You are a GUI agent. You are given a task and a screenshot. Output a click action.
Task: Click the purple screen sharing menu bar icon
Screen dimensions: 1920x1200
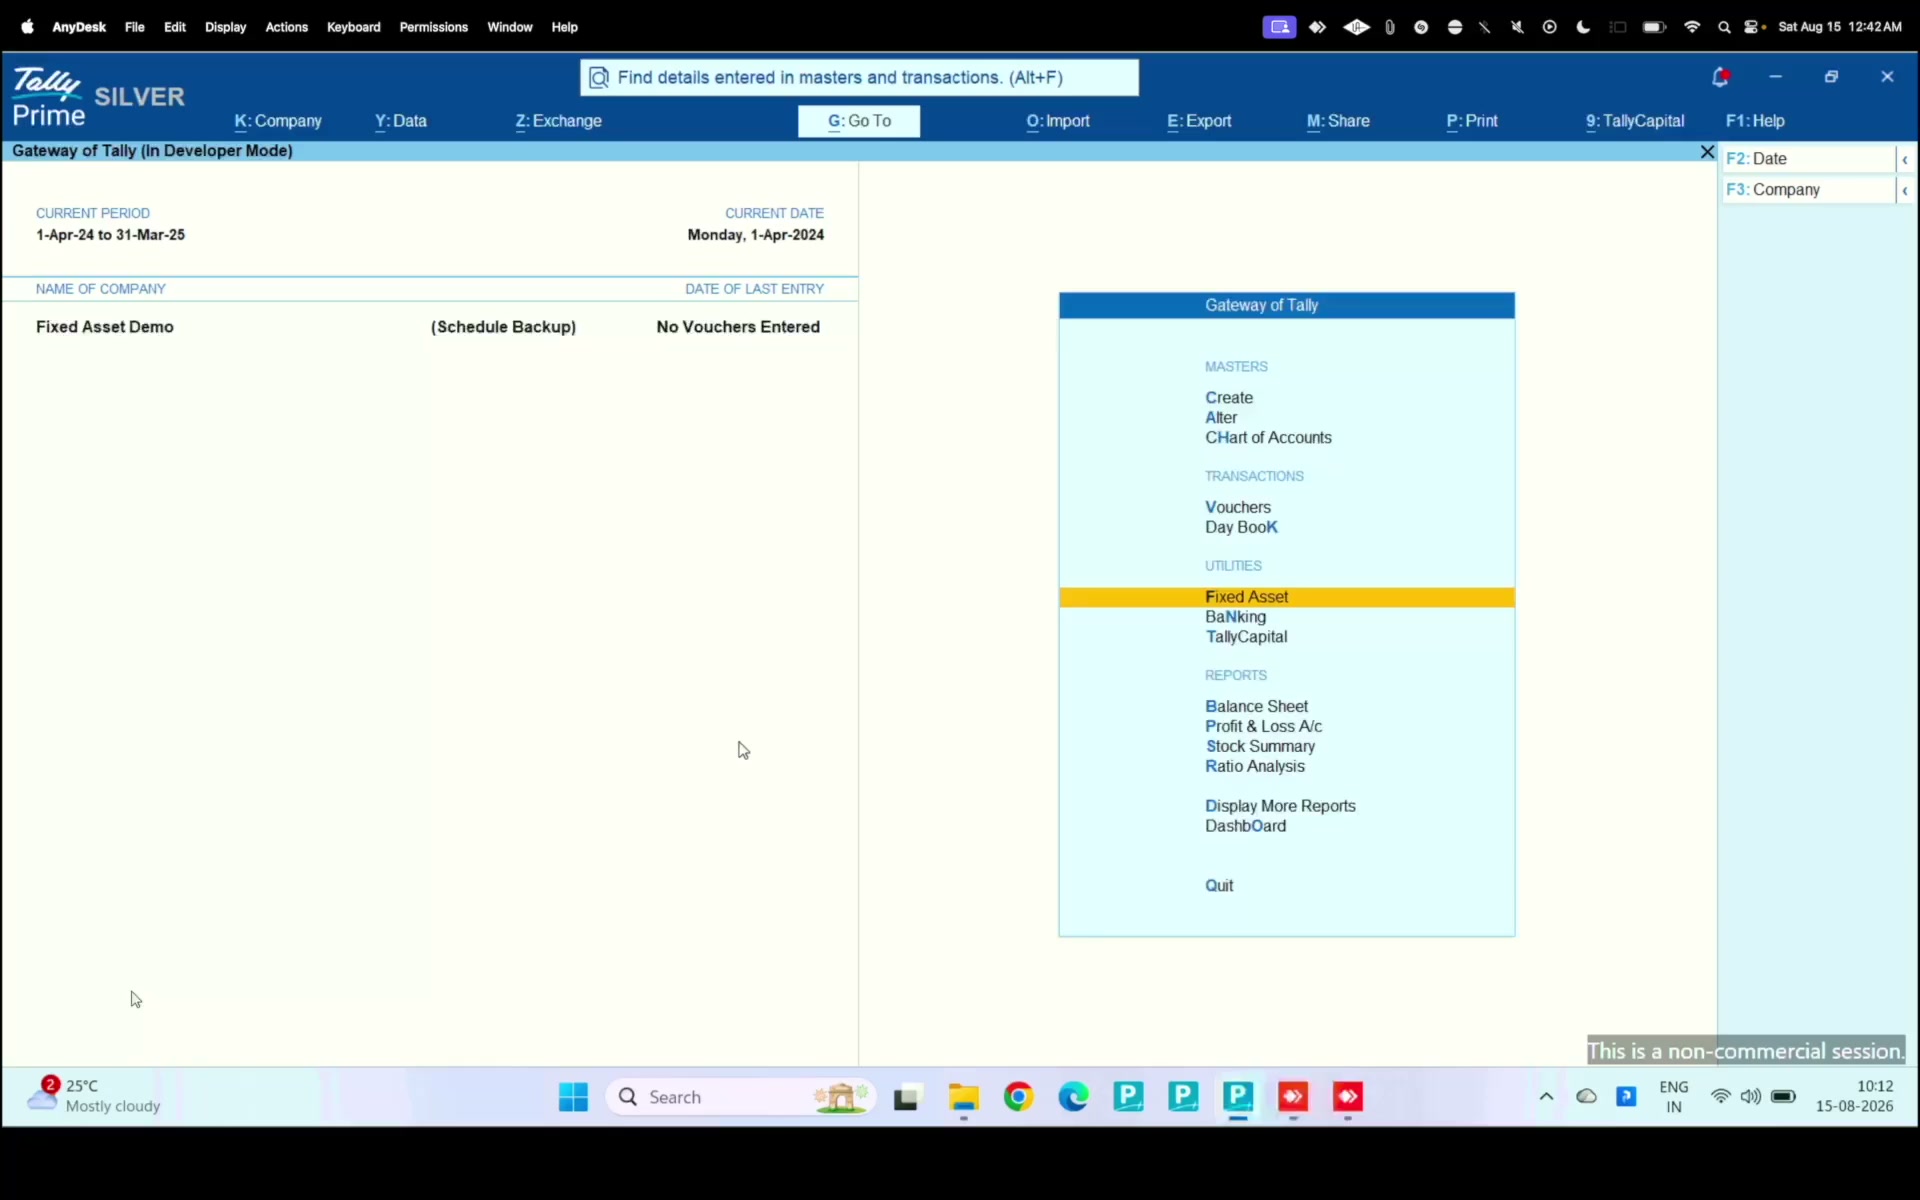click(1279, 27)
